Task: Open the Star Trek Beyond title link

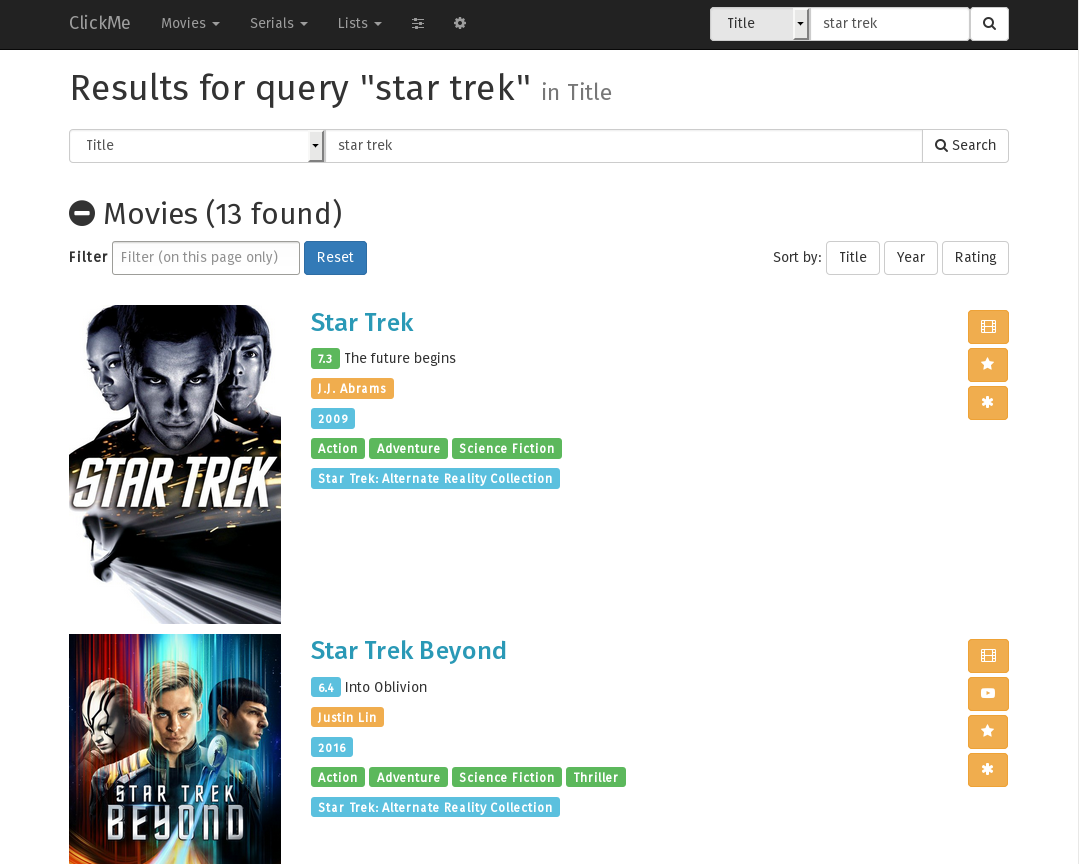Action: [x=408, y=651]
